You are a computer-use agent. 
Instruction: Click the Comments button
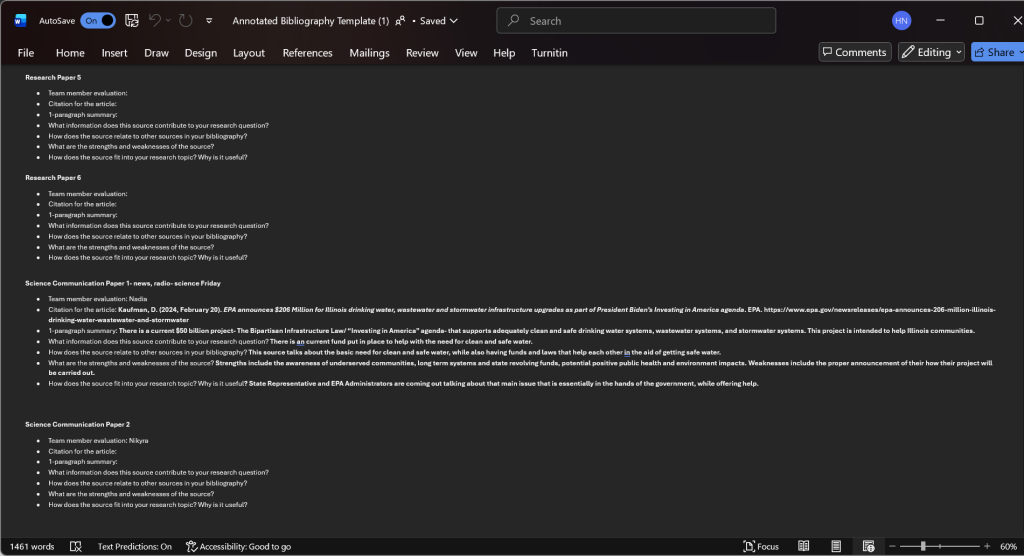pyautogui.click(x=854, y=52)
